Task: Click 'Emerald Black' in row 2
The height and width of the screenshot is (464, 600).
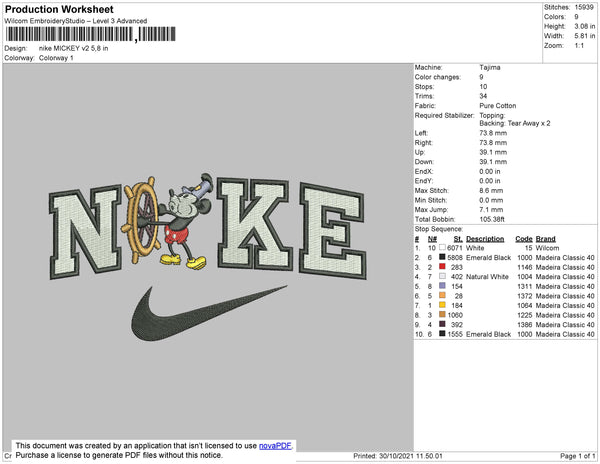Action: click(488, 257)
